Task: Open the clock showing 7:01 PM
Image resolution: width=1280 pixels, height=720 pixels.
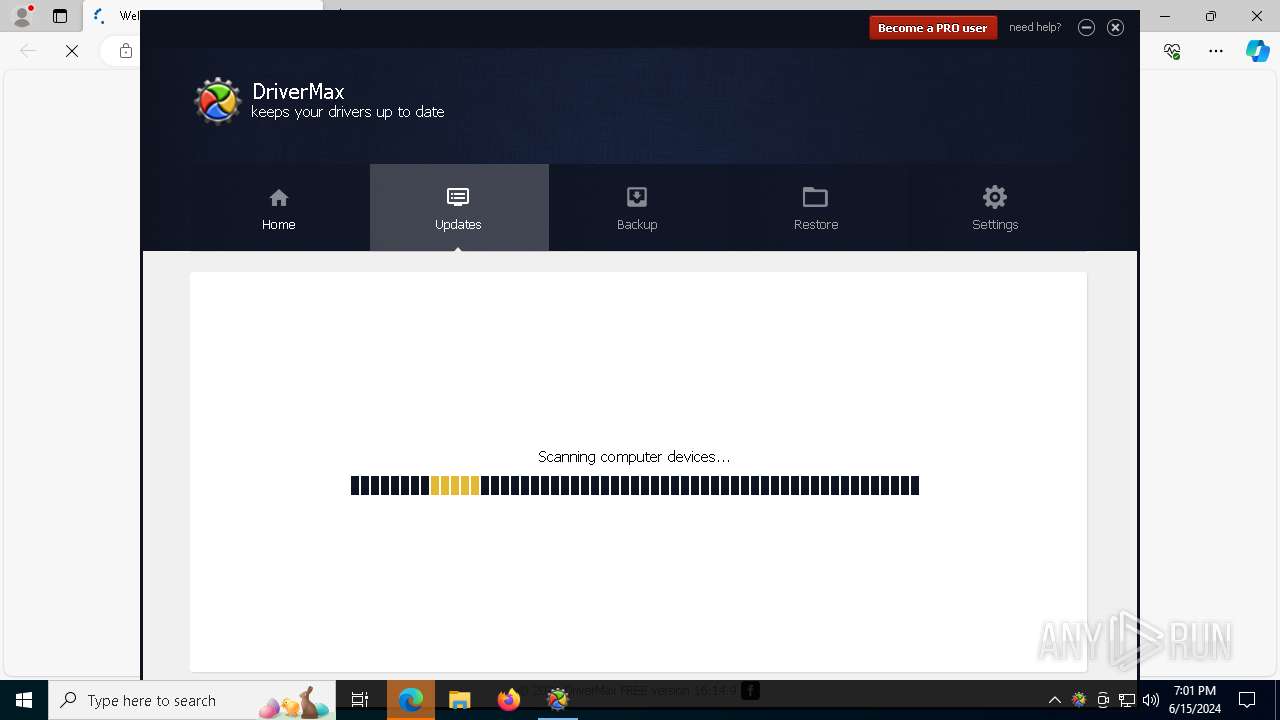Action: click(x=1195, y=700)
